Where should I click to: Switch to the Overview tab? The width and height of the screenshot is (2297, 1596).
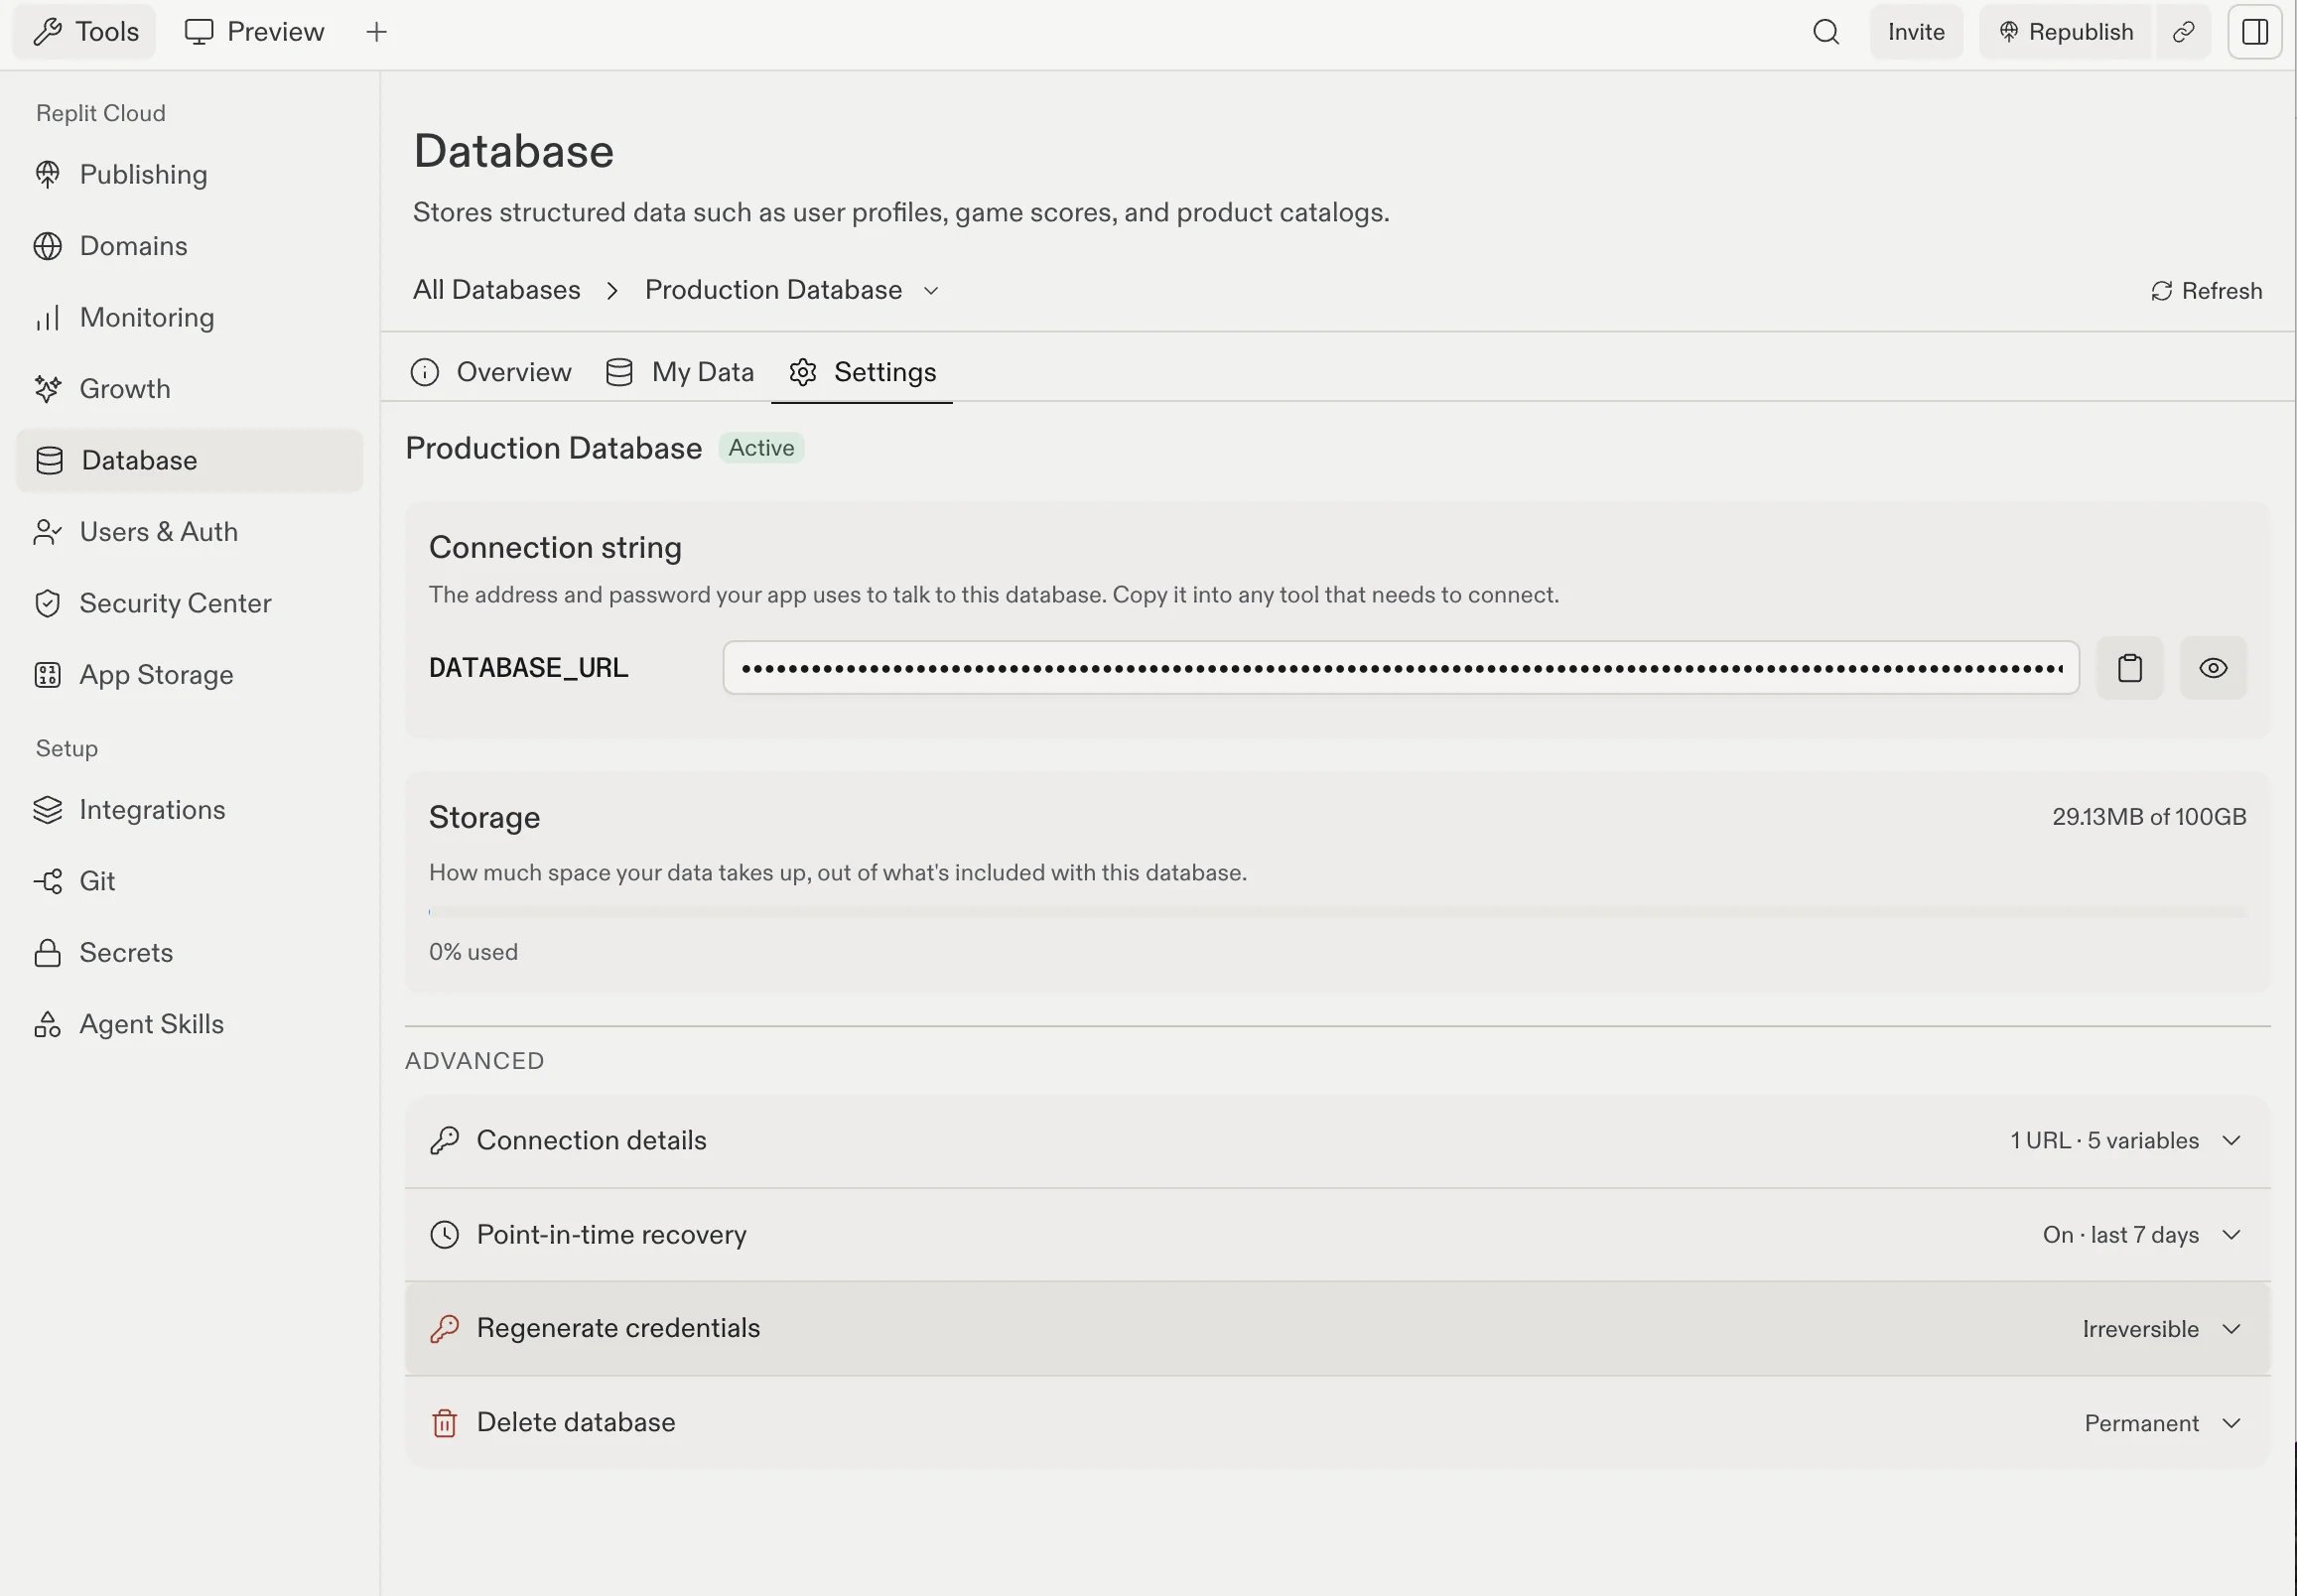tap(491, 372)
